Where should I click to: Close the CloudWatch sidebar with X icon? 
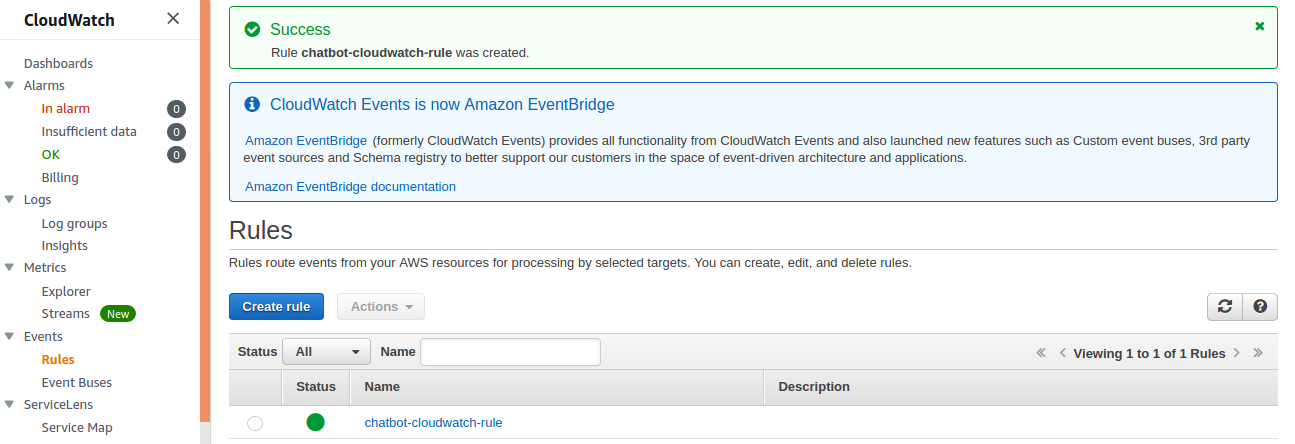173,18
